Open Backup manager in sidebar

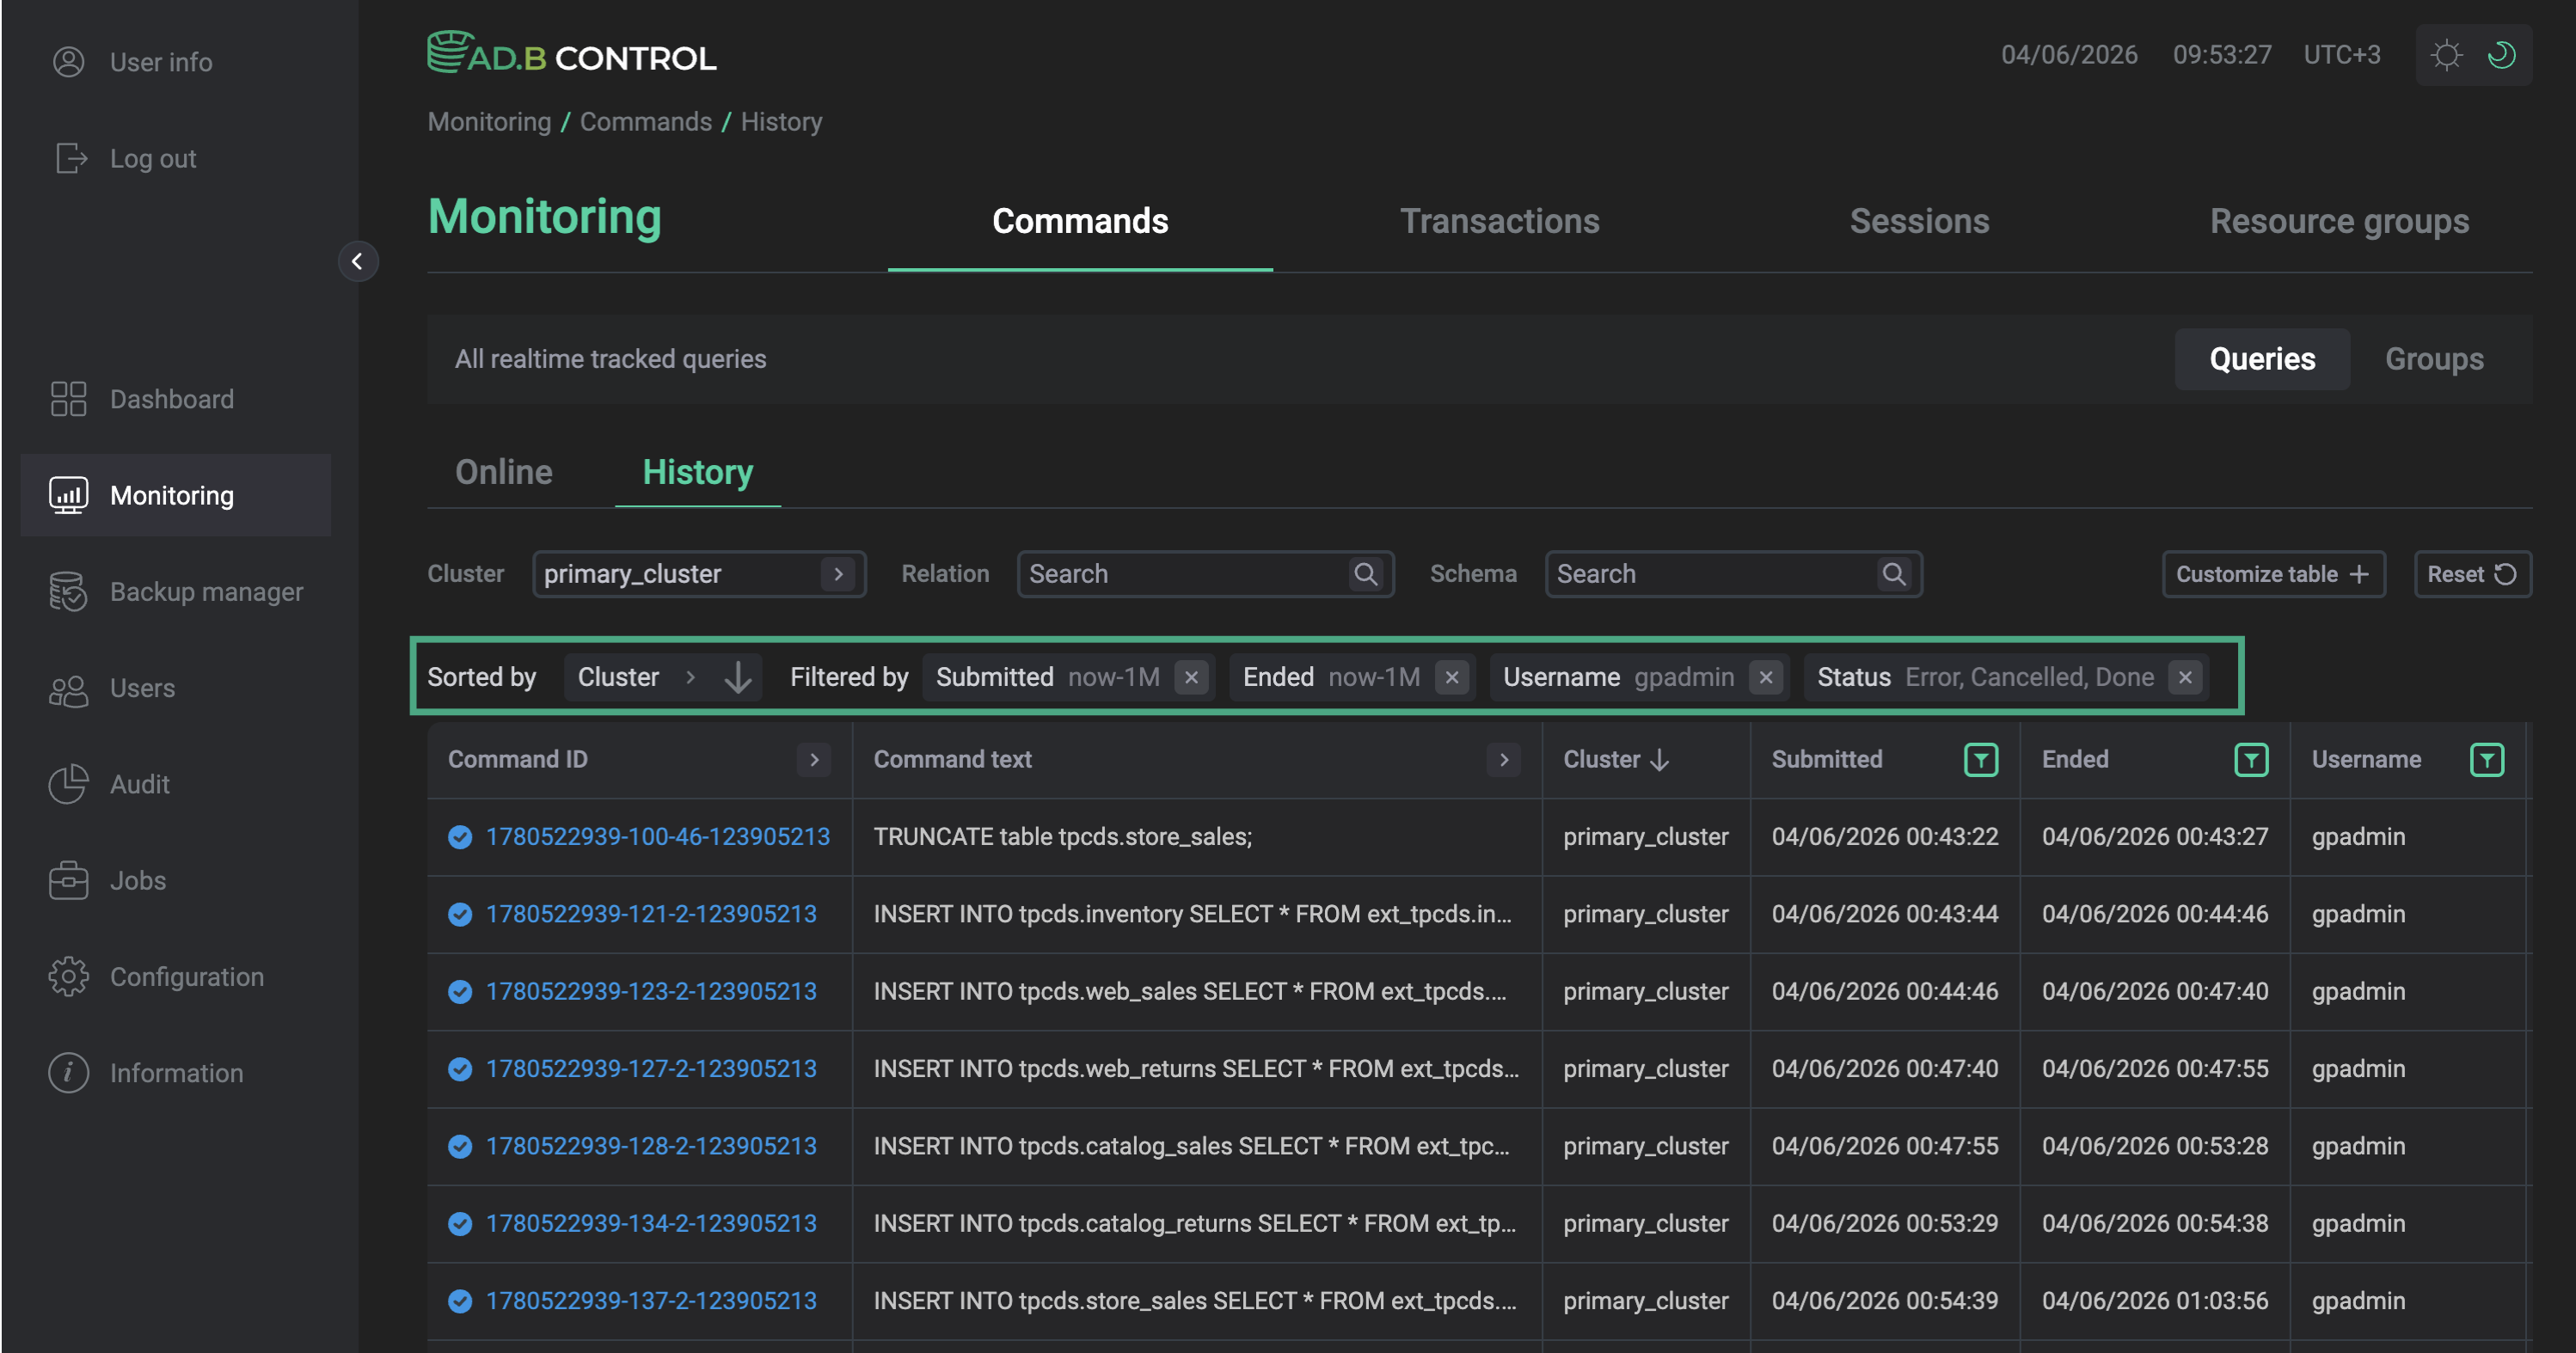click(x=176, y=592)
